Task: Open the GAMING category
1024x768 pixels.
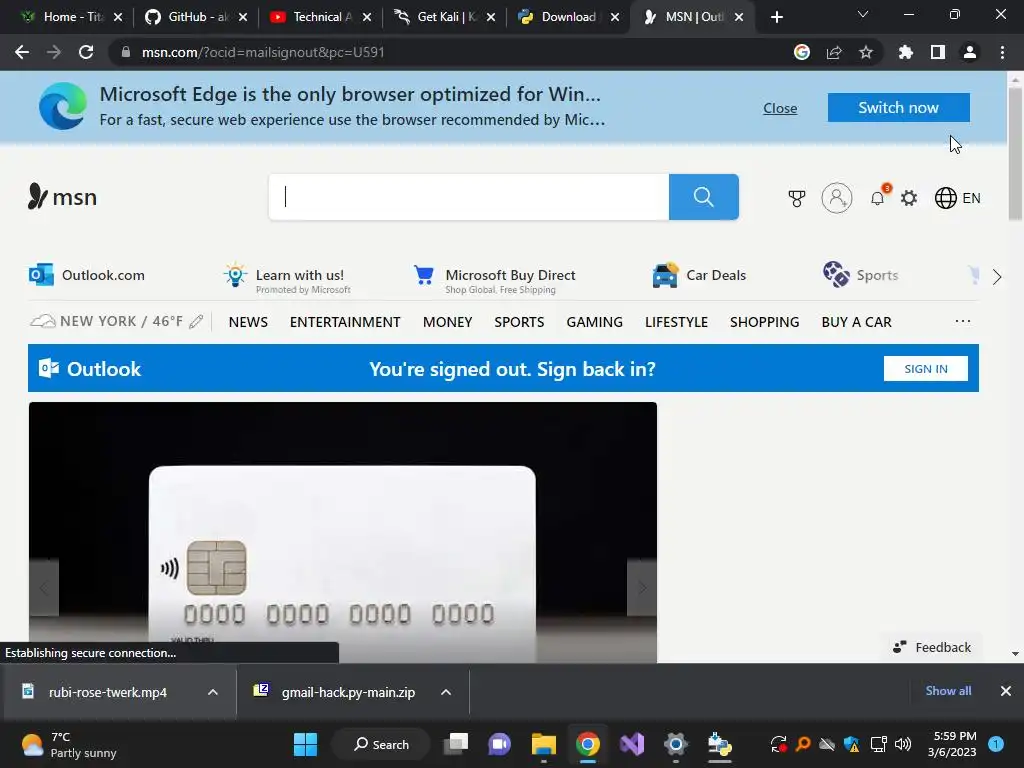Action: point(594,322)
